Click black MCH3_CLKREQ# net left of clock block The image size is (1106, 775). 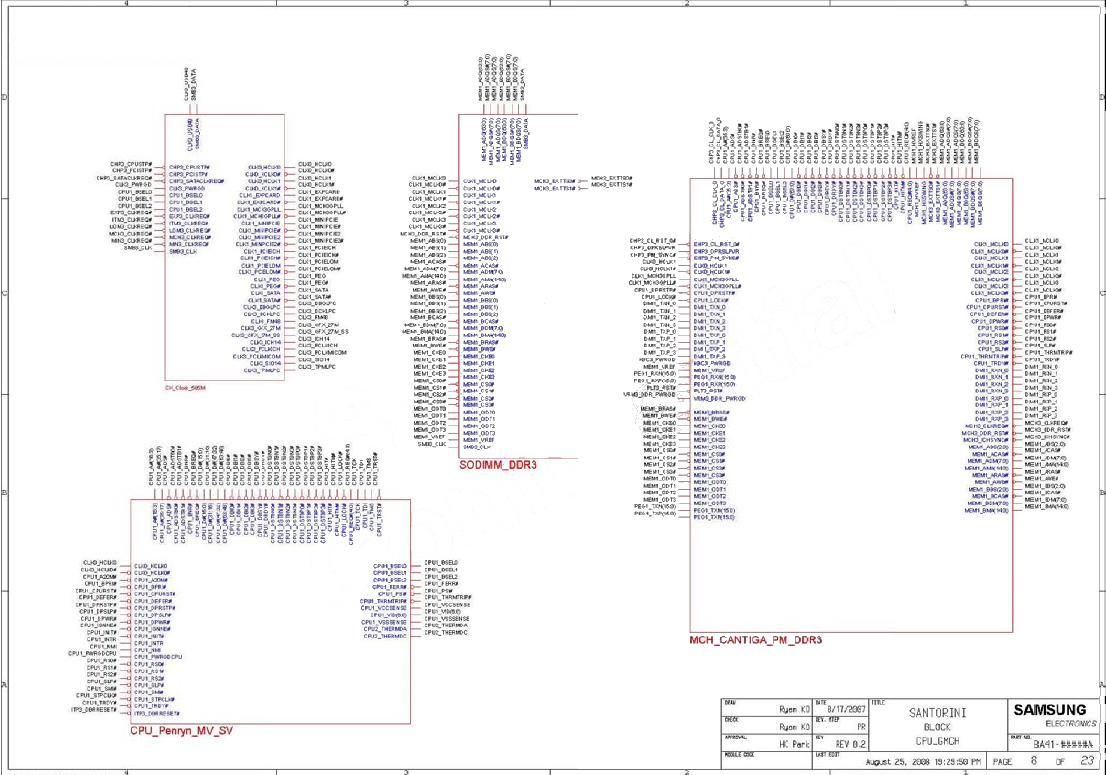click(x=130, y=234)
